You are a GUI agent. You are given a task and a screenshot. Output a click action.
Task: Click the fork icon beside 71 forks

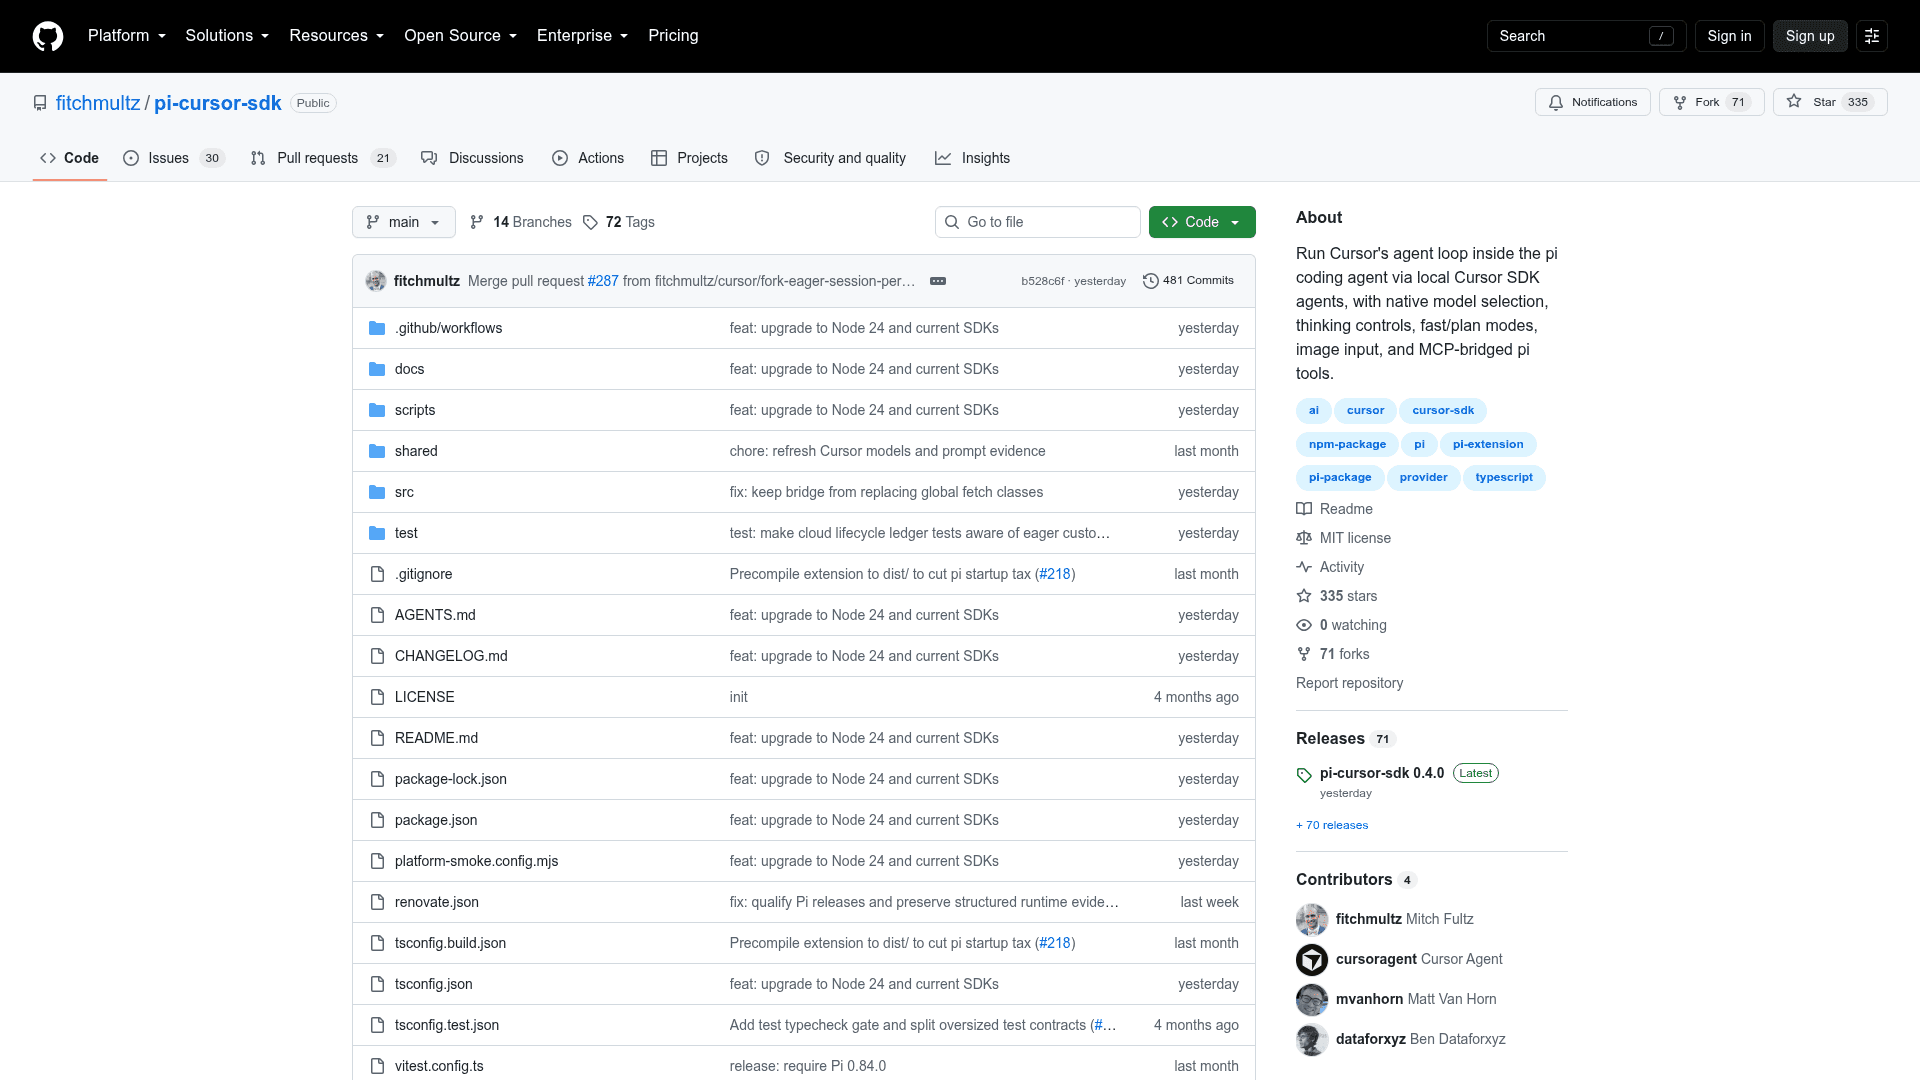pos(1304,654)
